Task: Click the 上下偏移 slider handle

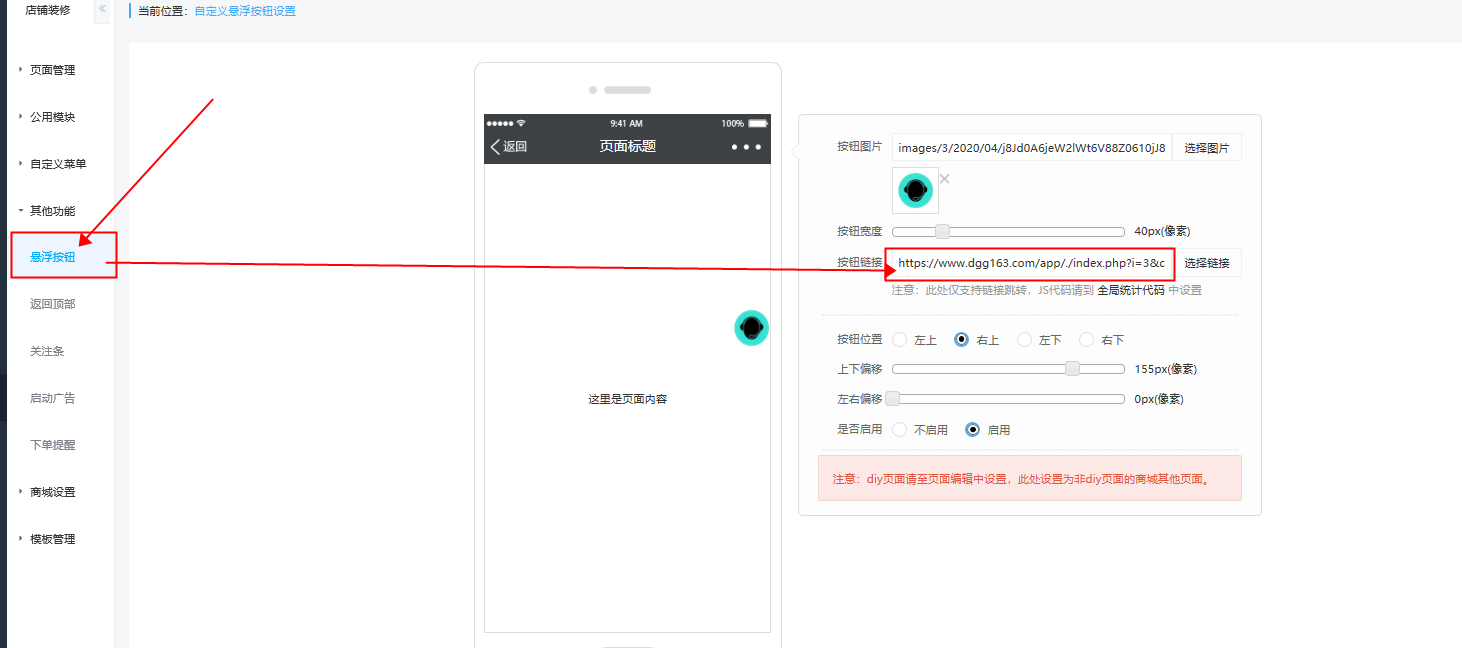Action: click(x=1073, y=369)
